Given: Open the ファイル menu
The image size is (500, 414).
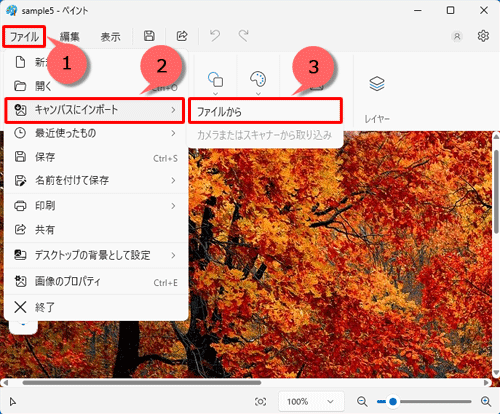Looking at the screenshot, I should point(24,36).
